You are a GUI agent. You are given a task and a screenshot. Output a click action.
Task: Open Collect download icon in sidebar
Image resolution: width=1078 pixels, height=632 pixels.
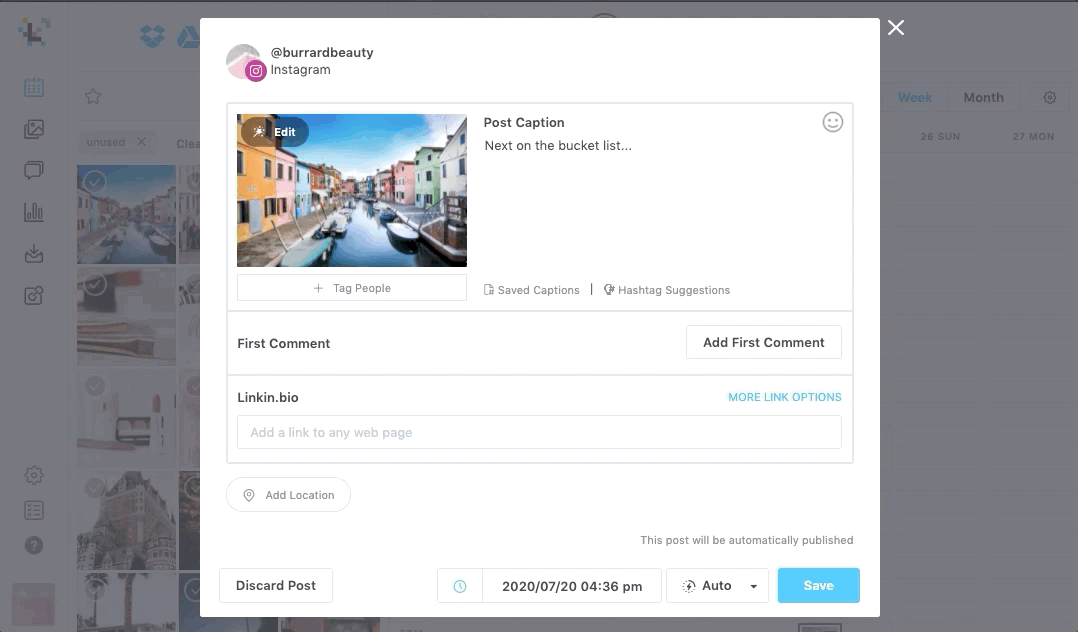click(x=34, y=254)
